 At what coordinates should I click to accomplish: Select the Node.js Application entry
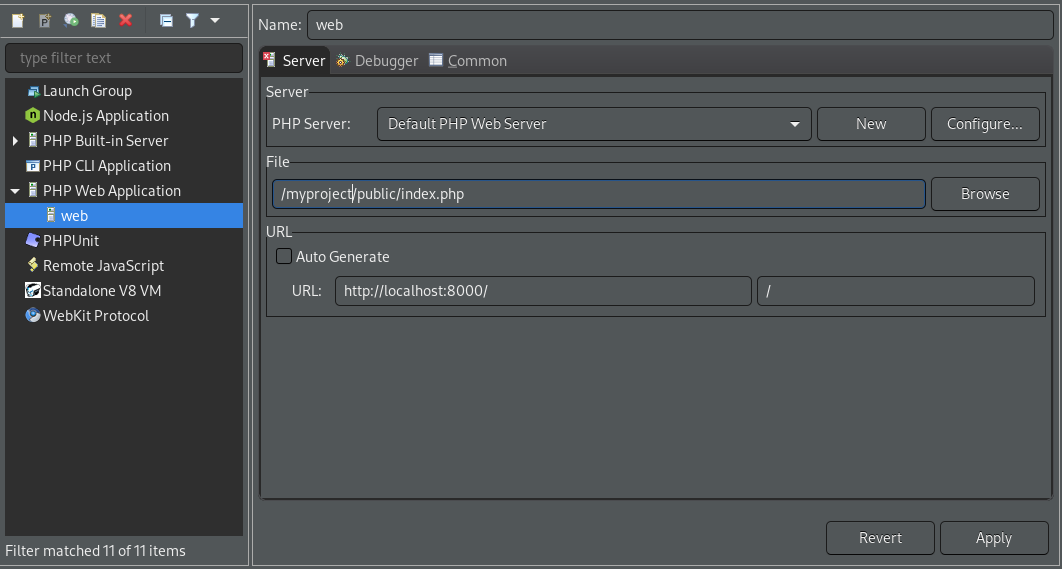105,116
